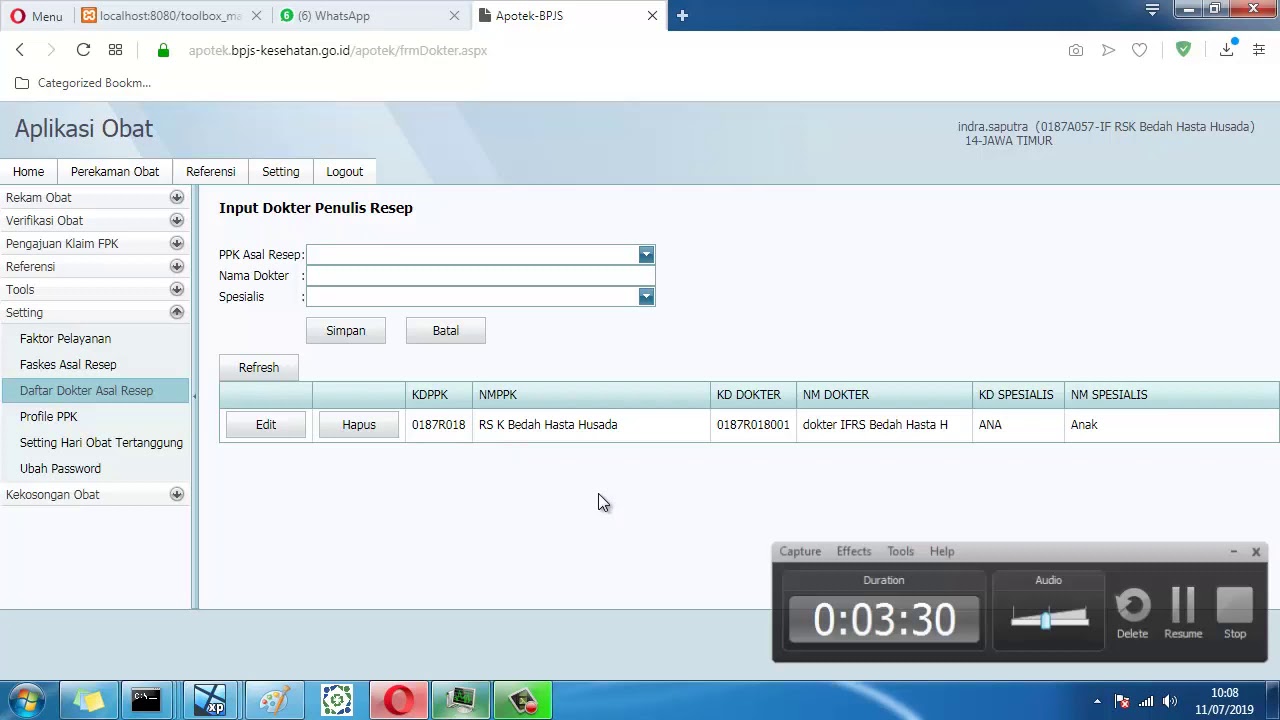Take a snapshot with the camera icon

(x=1075, y=50)
